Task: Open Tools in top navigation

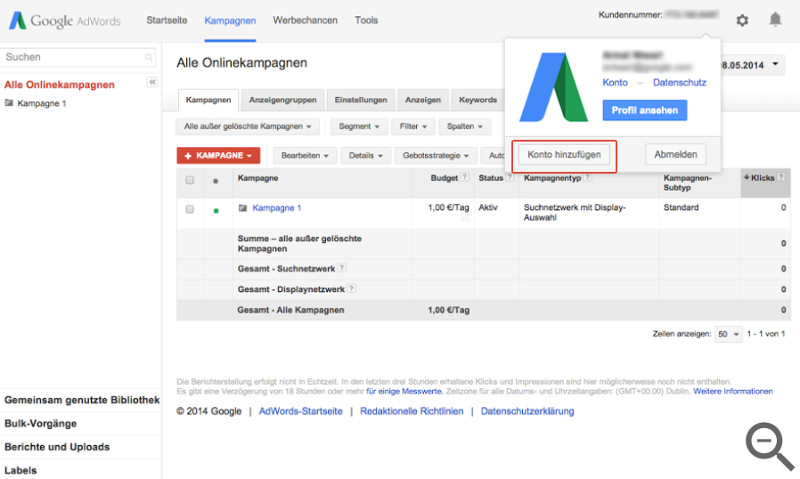Action: [366, 20]
